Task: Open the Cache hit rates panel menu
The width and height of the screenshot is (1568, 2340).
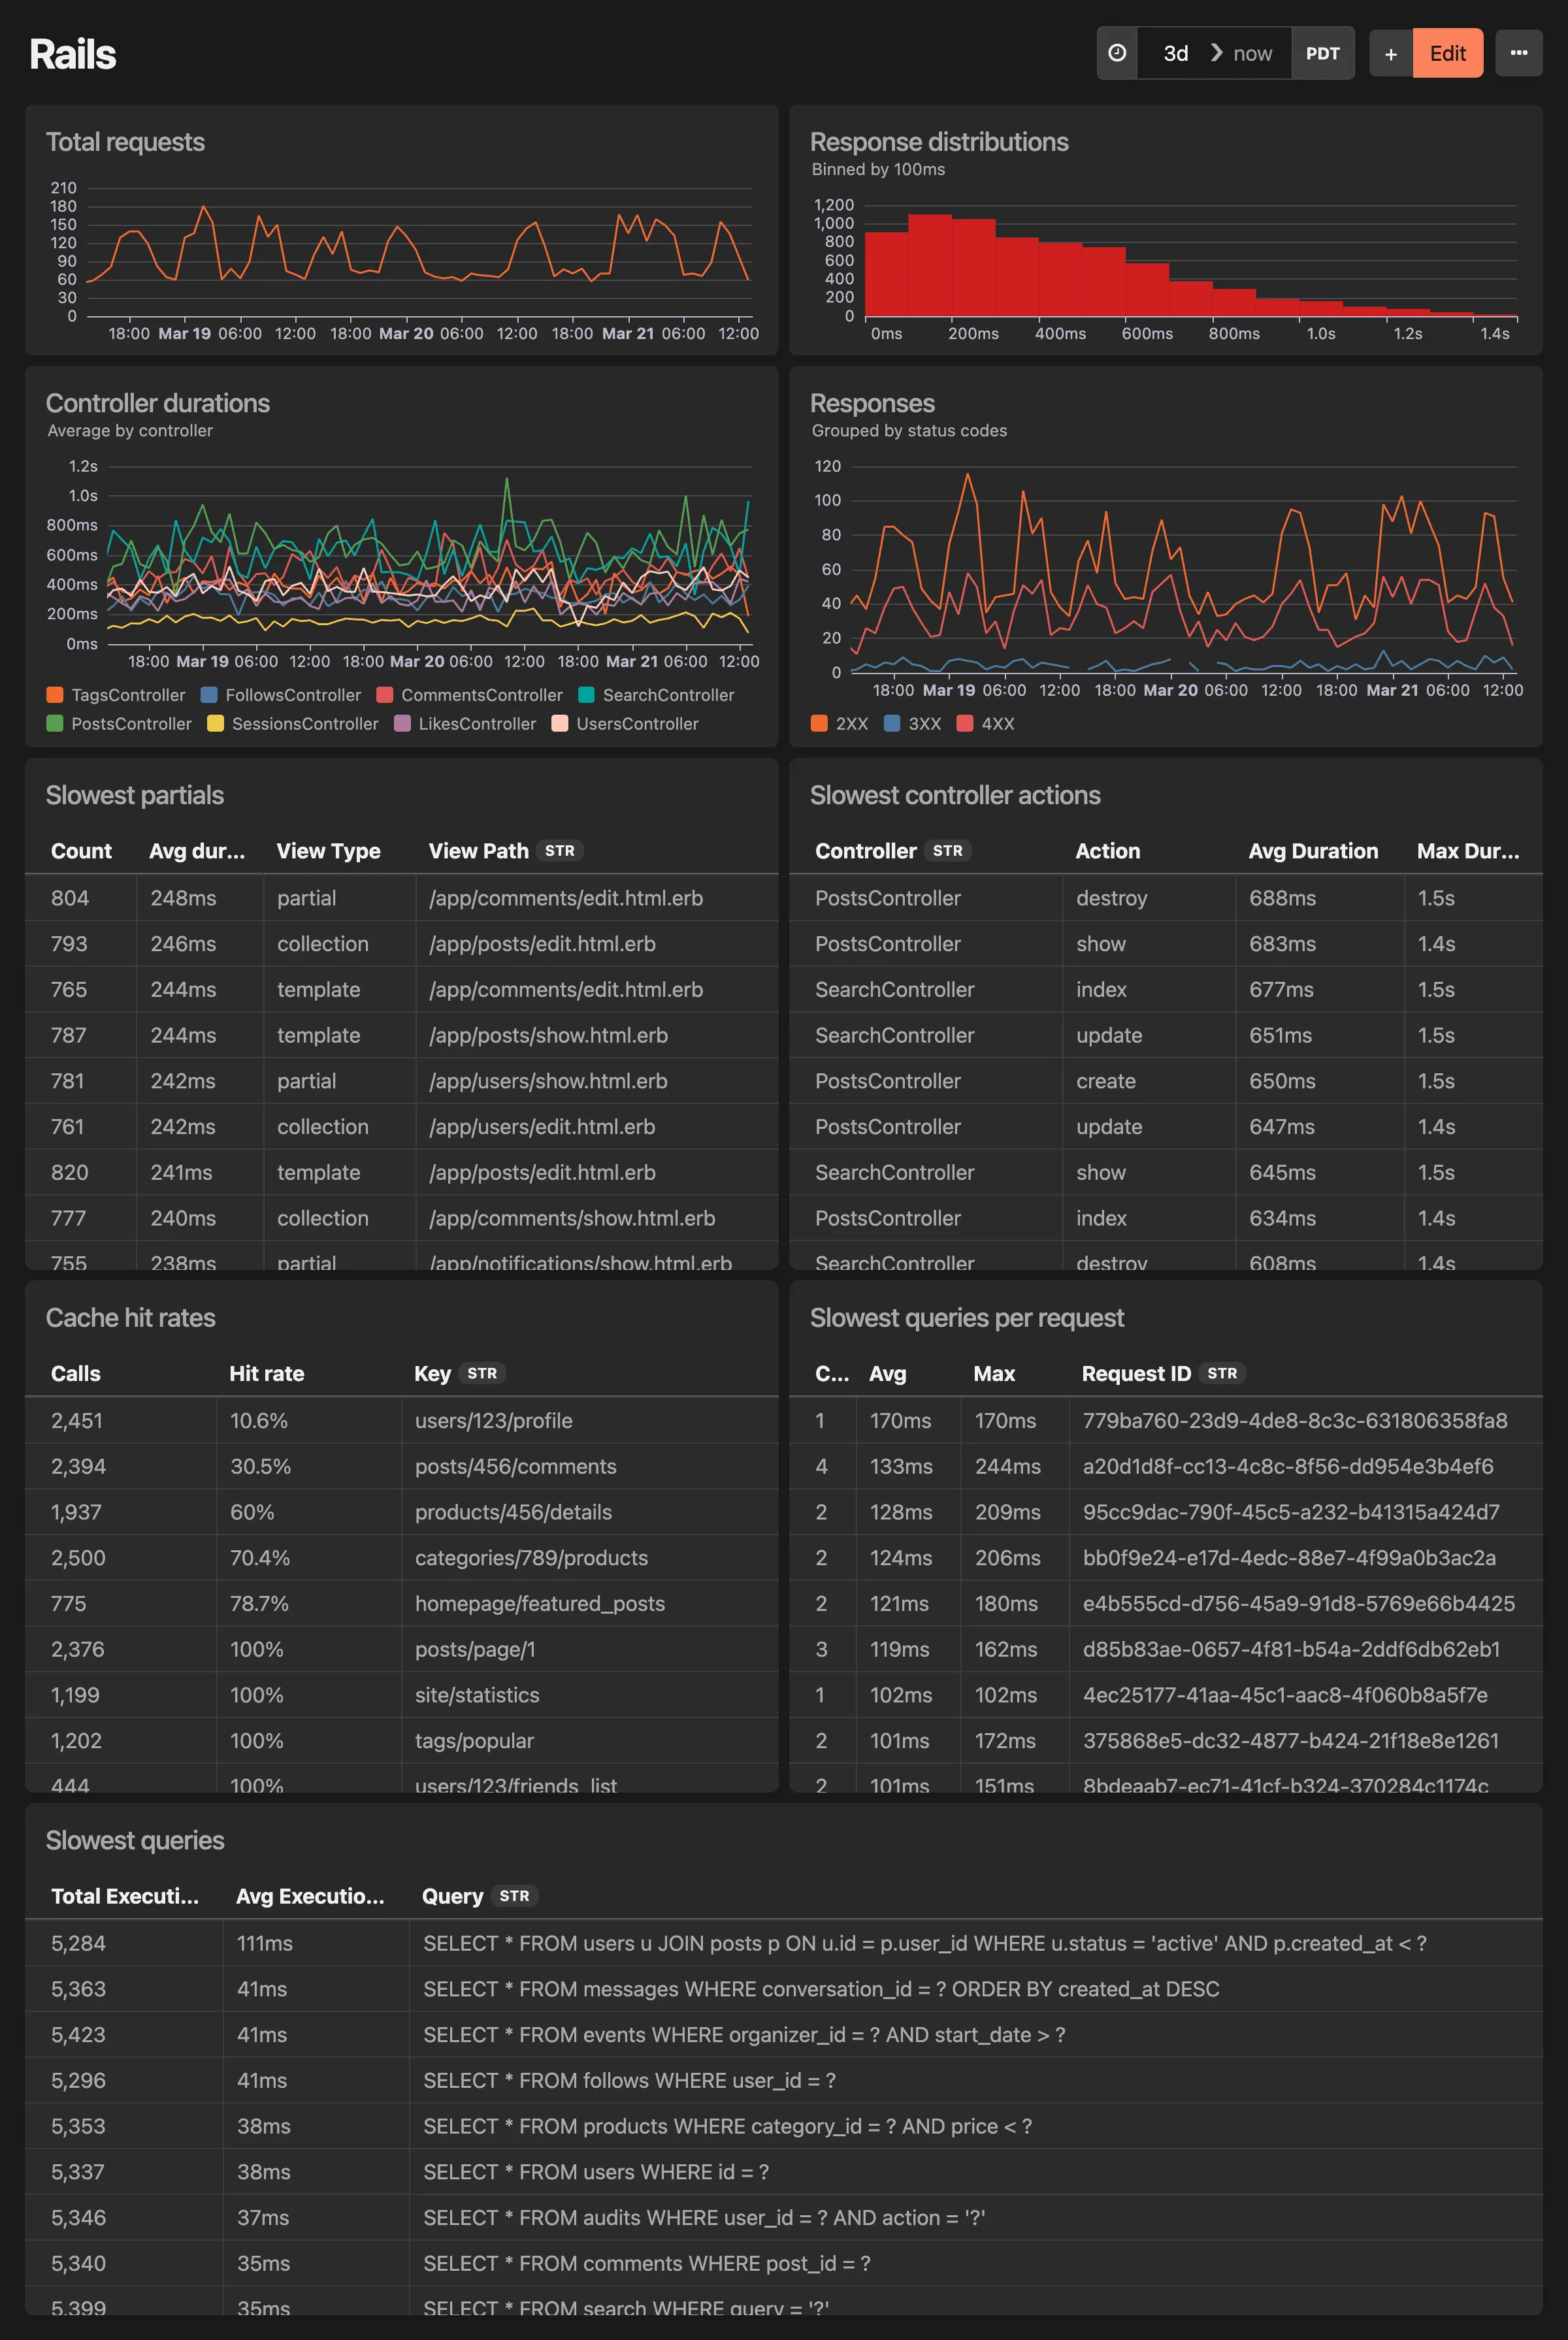Action: (x=748, y=1317)
